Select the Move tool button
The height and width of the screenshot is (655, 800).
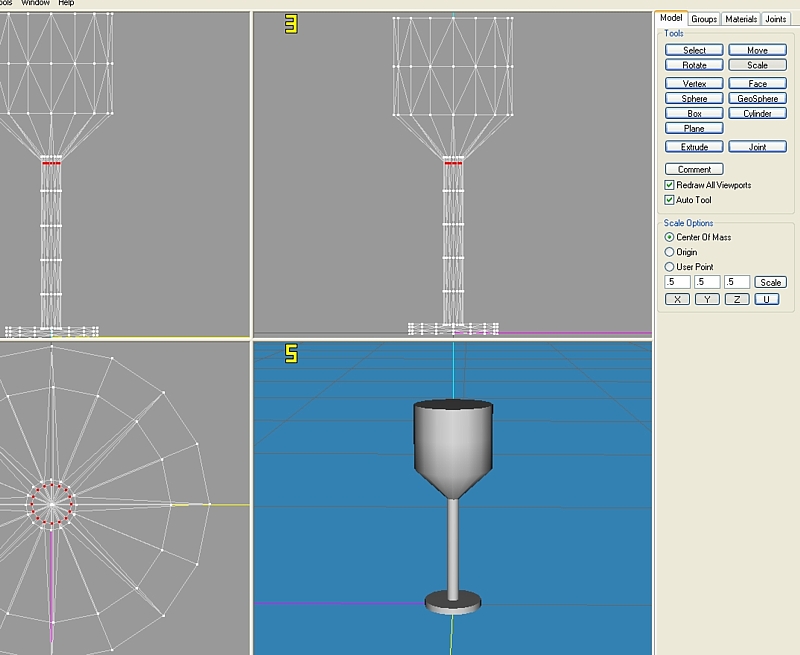click(x=757, y=50)
